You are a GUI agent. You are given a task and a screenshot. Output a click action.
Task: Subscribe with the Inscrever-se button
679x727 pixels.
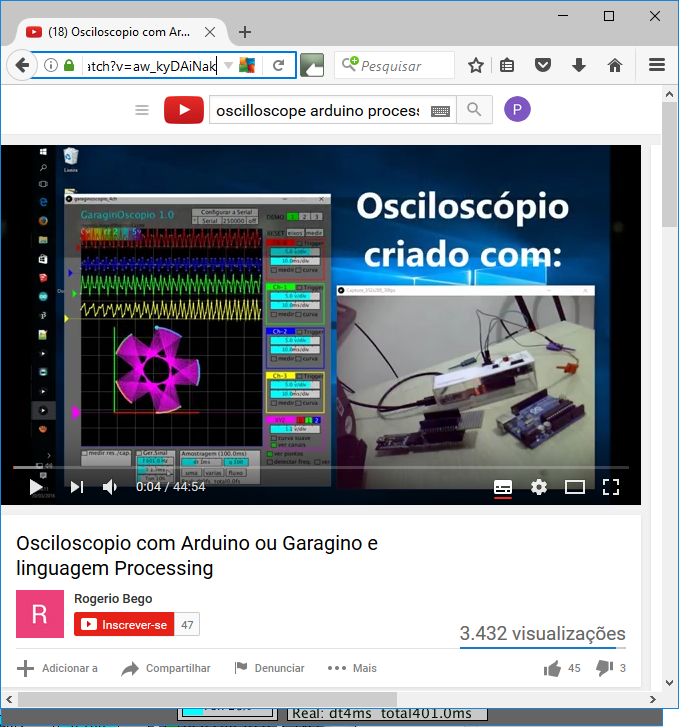(124, 625)
